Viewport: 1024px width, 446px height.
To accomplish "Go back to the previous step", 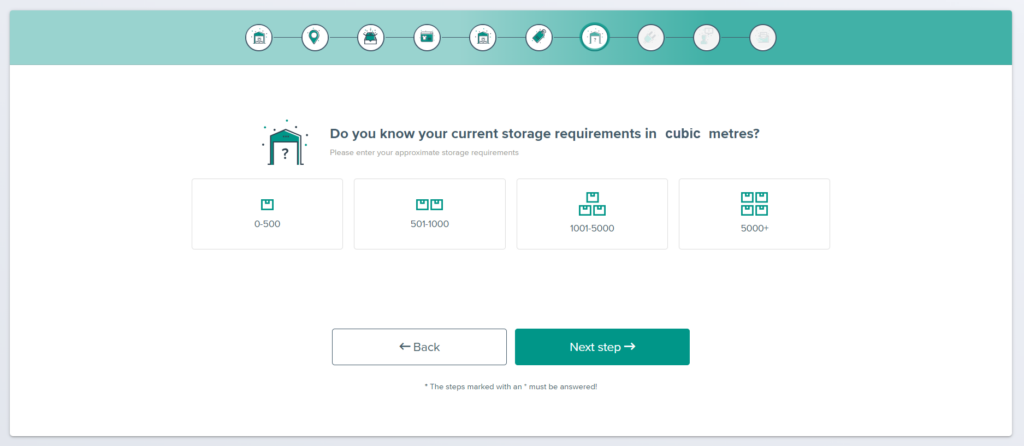I will [x=419, y=347].
